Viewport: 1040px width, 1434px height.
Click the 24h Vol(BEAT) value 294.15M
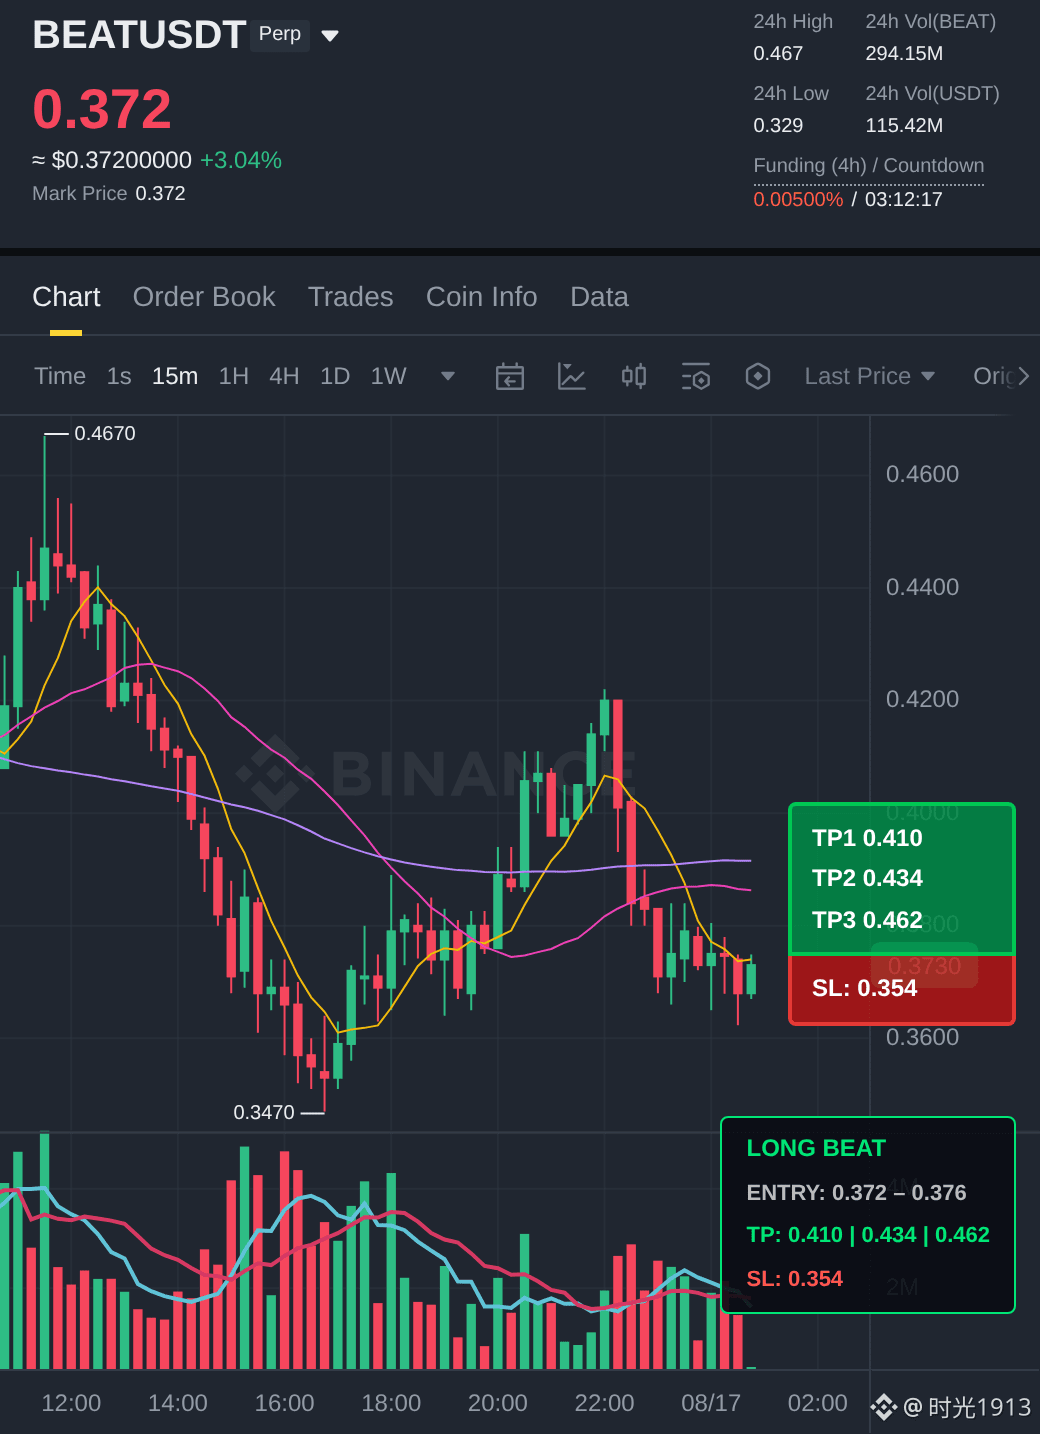pyautogui.click(x=904, y=53)
